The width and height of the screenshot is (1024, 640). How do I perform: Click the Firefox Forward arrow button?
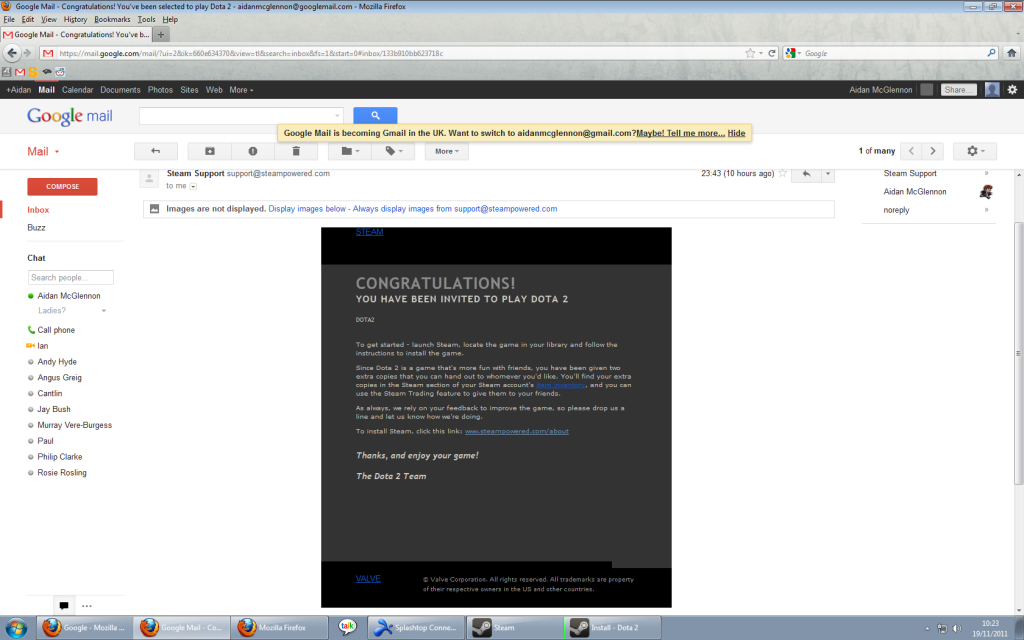click(x=27, y=53)
